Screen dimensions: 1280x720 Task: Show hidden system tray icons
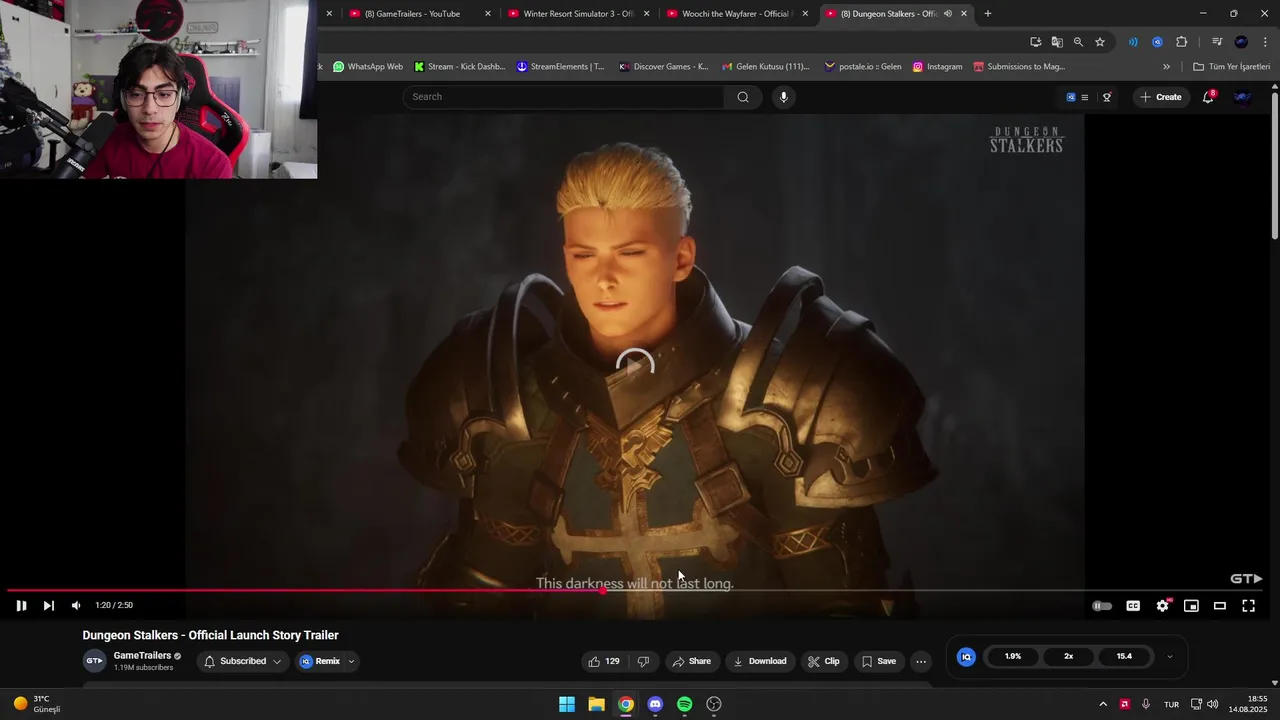coord(1103,704)
